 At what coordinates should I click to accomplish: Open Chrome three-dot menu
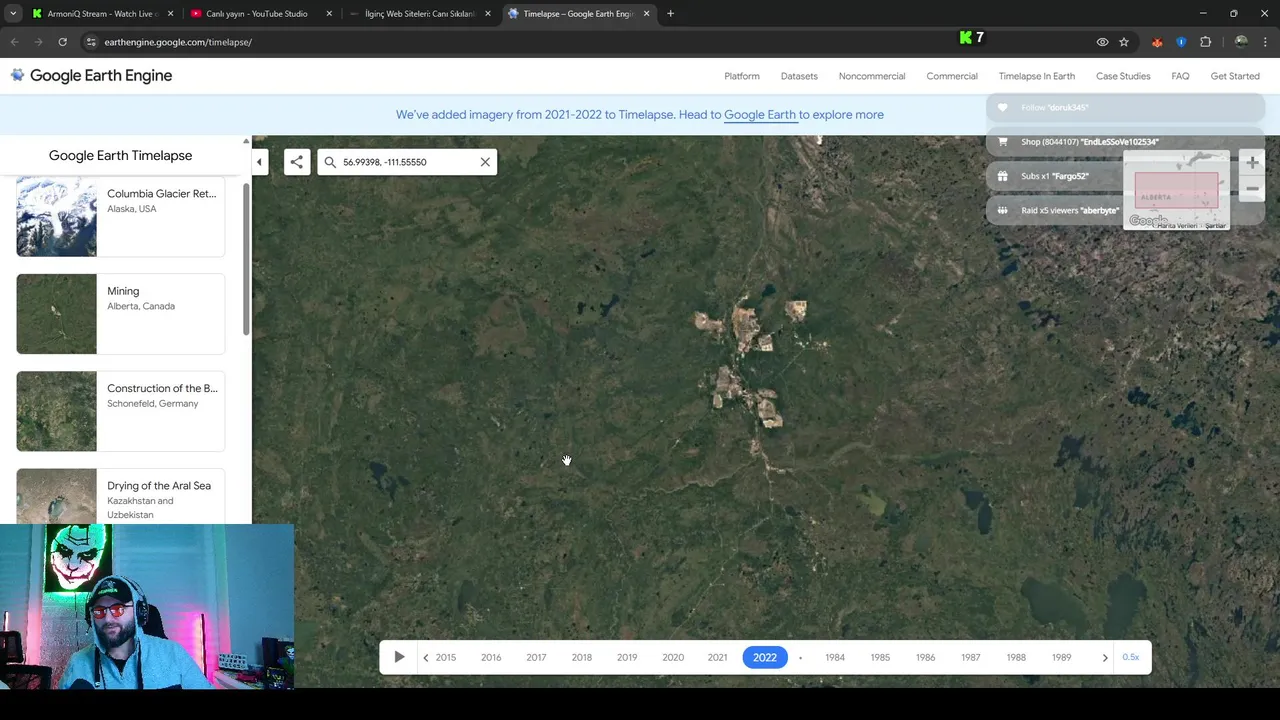(x=1265, y=42)
